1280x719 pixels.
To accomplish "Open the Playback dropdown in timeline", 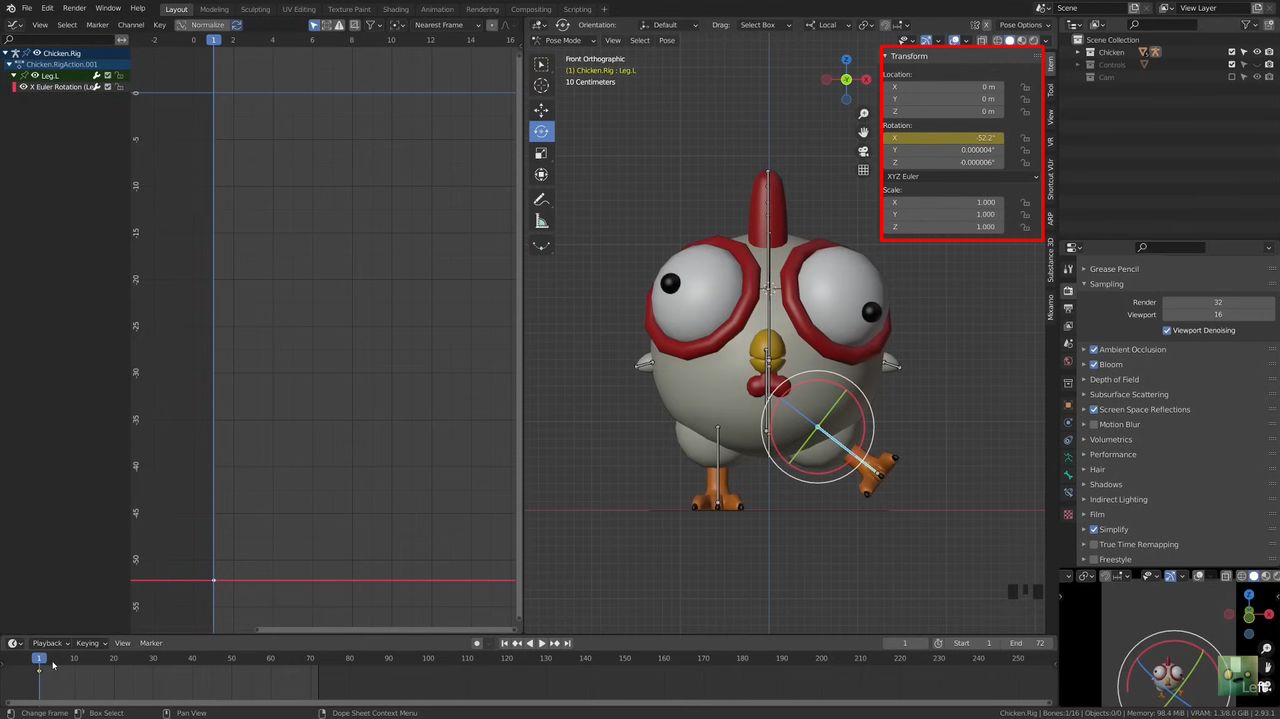I will click(50, 643).
